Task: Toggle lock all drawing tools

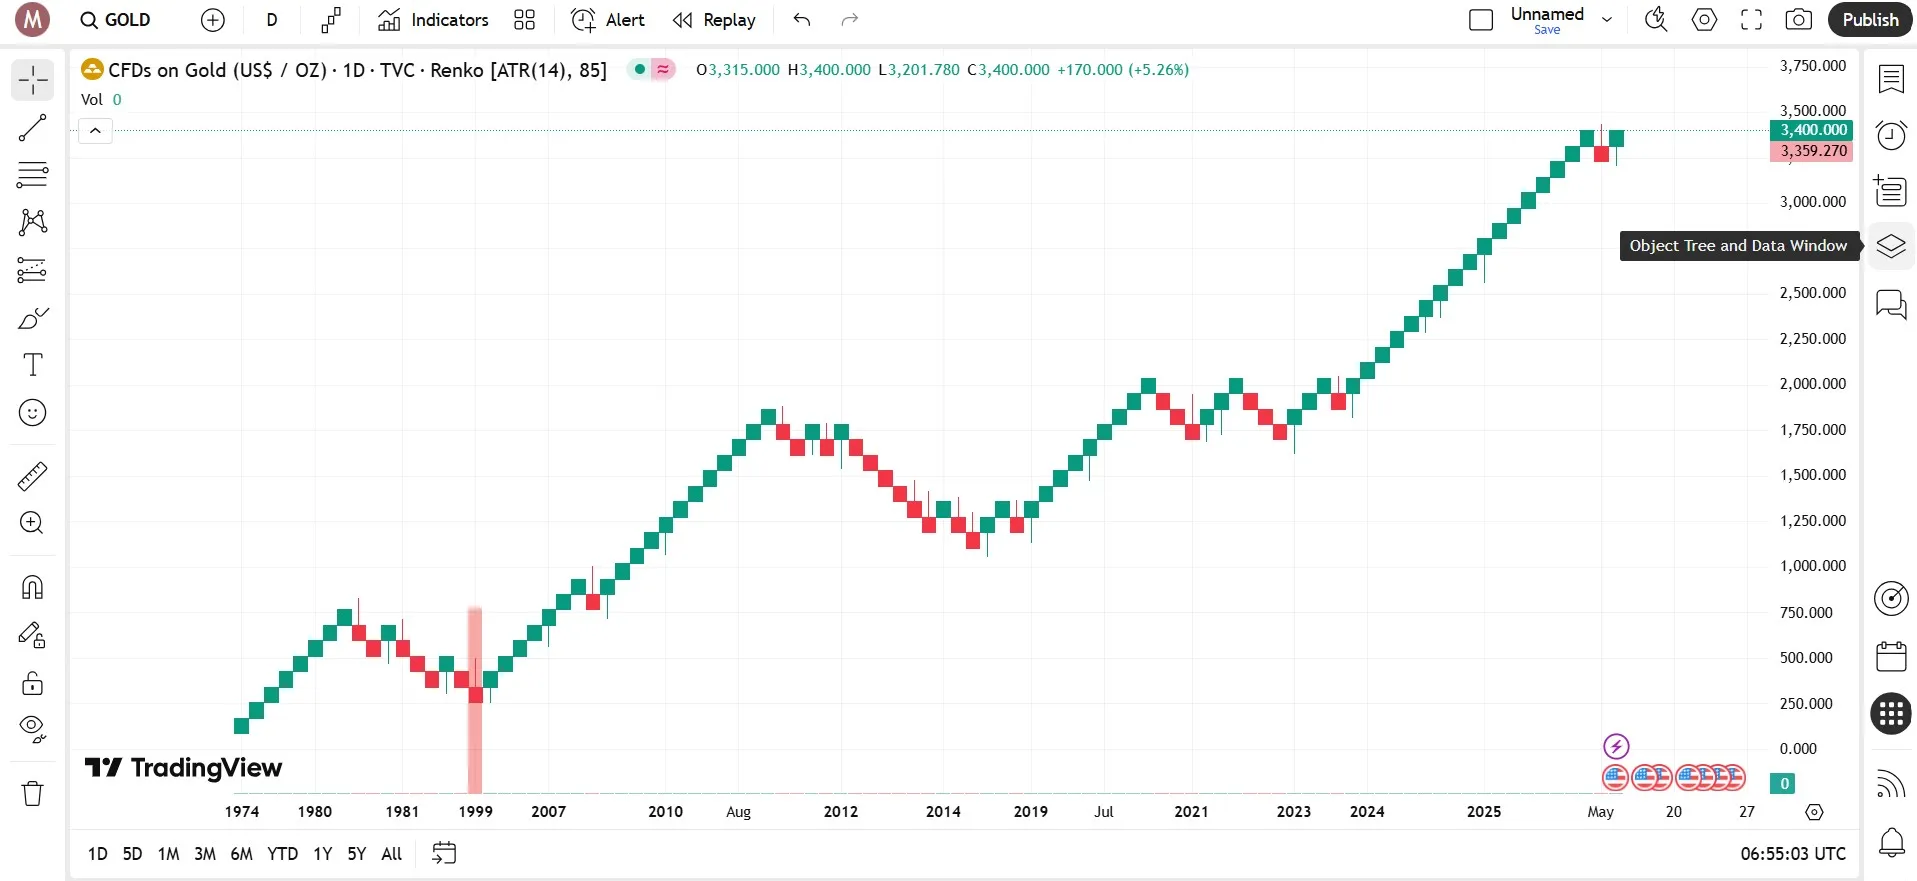Action: (x=32, y=683)
